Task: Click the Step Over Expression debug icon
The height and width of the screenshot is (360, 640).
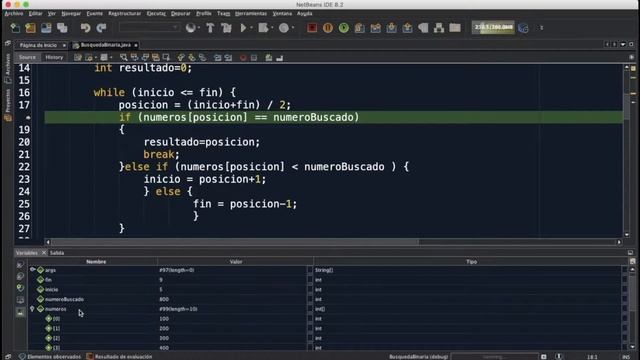Action: click(376, 28)
